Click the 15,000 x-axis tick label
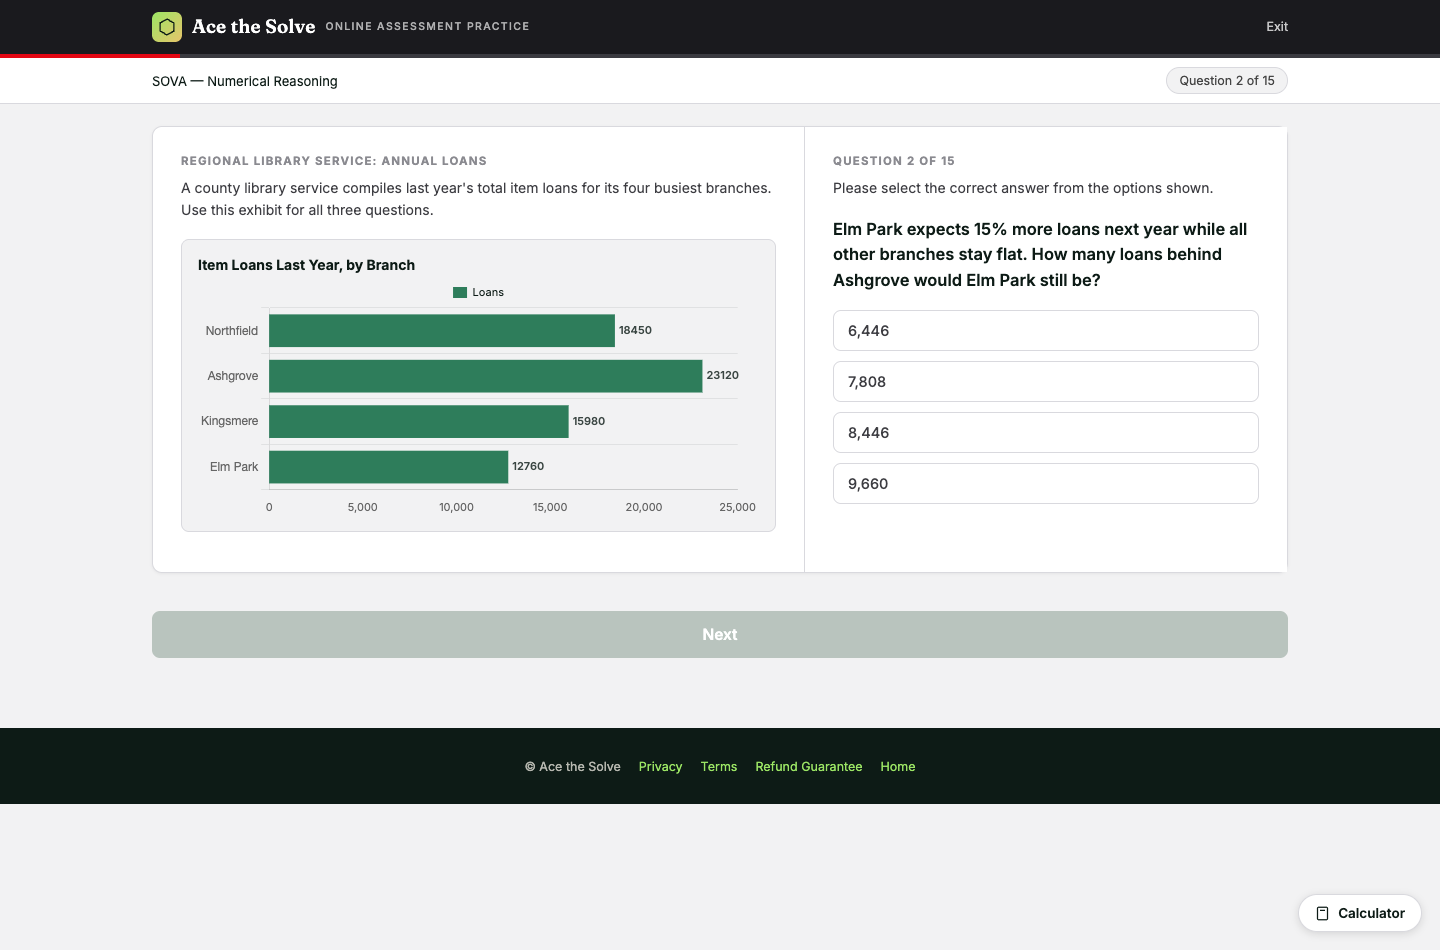 point(550,507)
